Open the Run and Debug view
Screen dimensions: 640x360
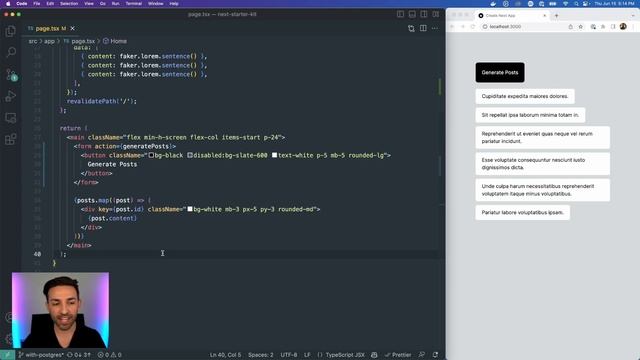click(x=11, y=96)
